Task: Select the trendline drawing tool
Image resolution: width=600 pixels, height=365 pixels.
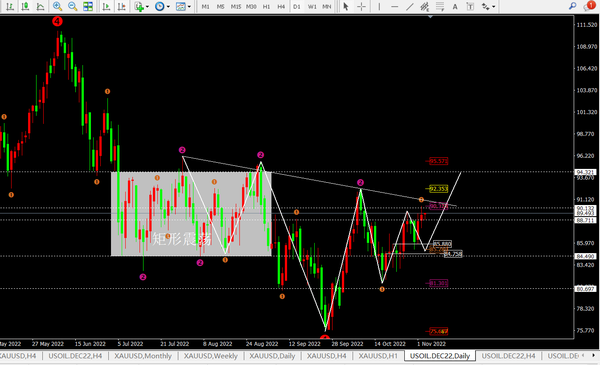Action: click(409, 6)
